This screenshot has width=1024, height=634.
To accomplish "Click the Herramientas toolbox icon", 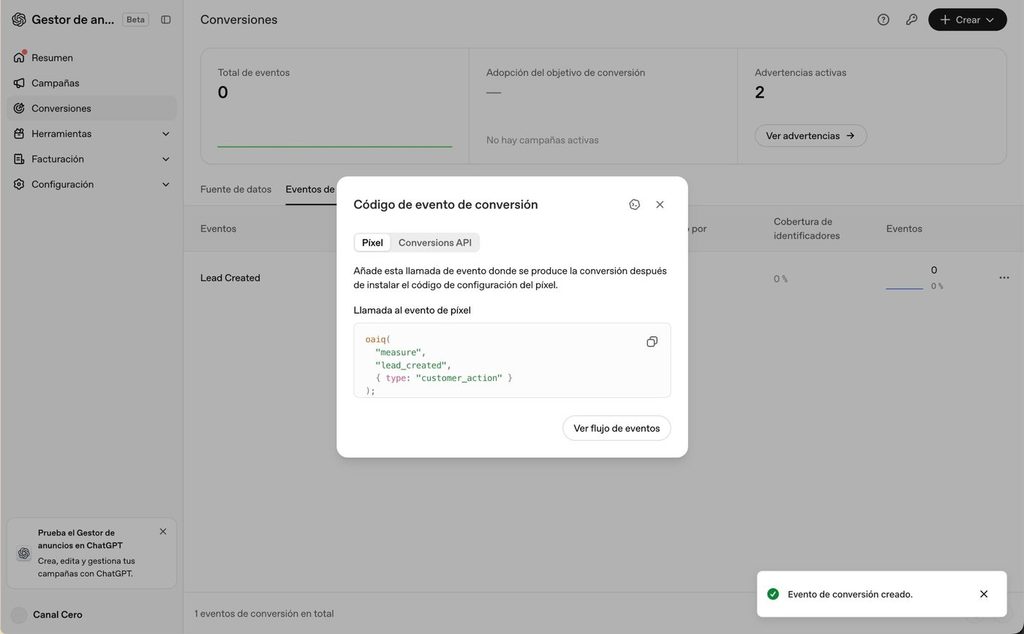I will click(x=19, y=134).
